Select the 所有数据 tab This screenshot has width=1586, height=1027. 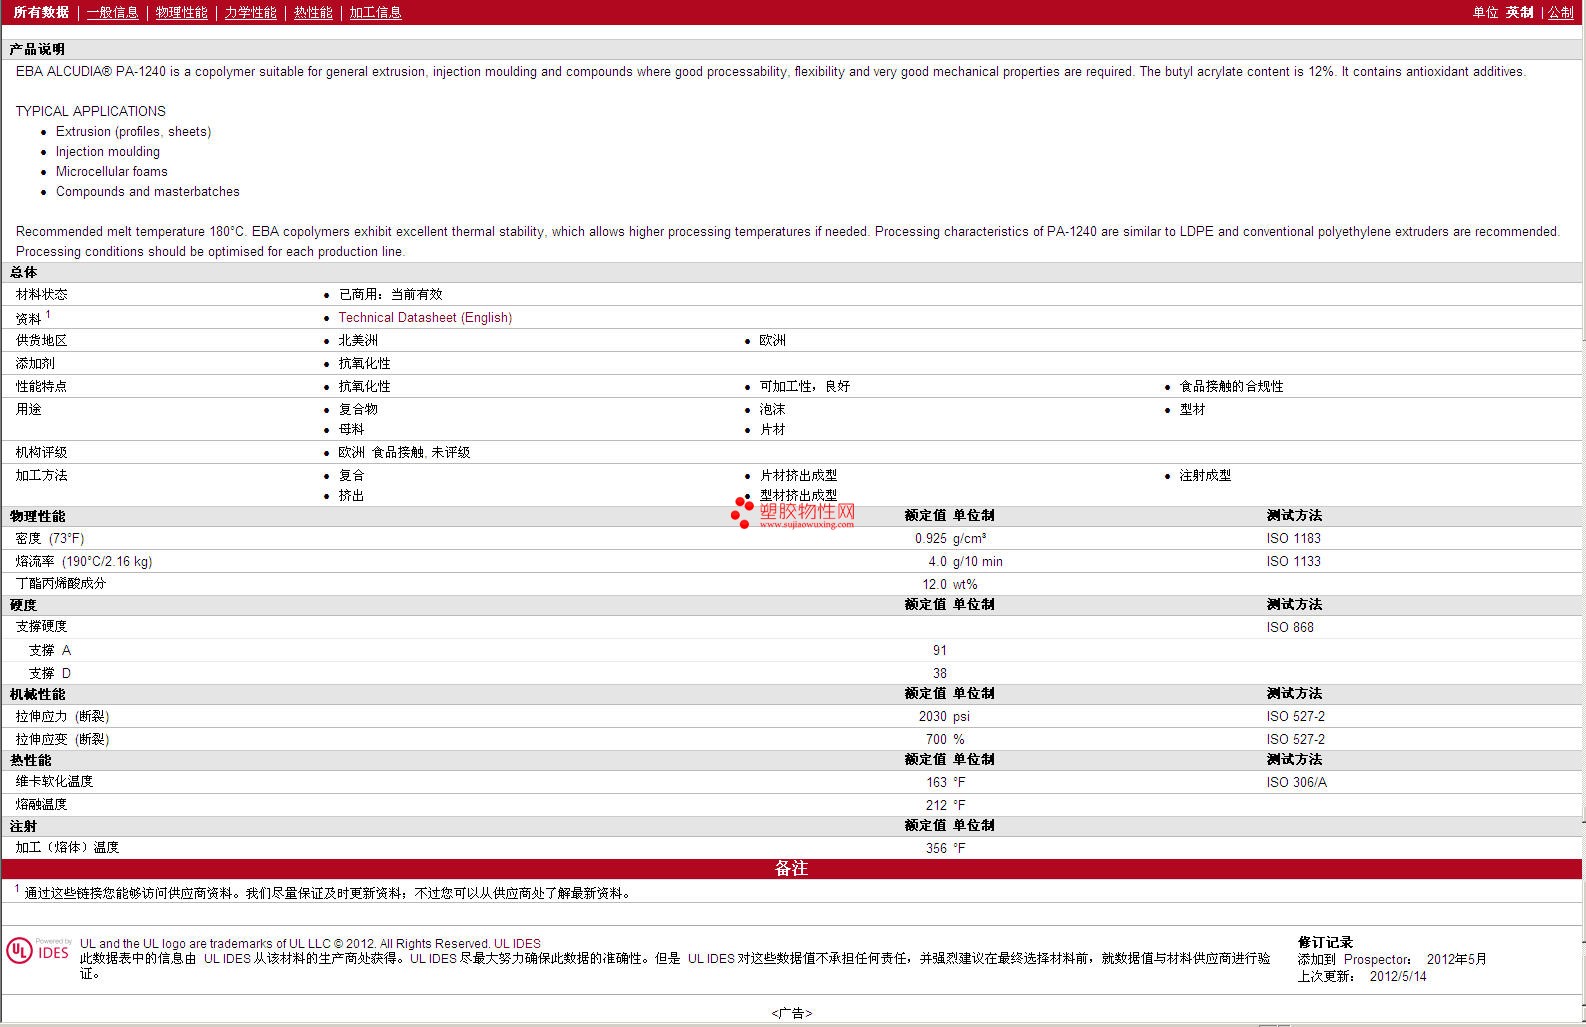(x=41, y=12)
